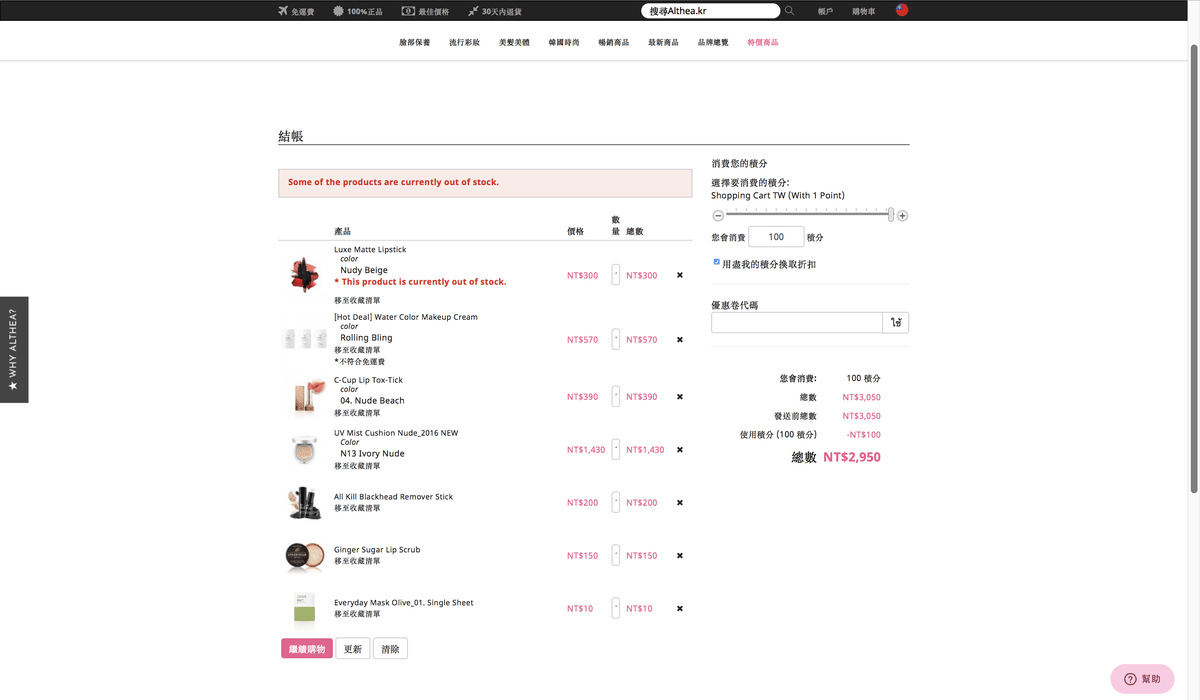This screenshot has height=700, width=1200.
Task: Move Luxe Matte Lipstick to wishlist
Action: click(x=357, y=300)
